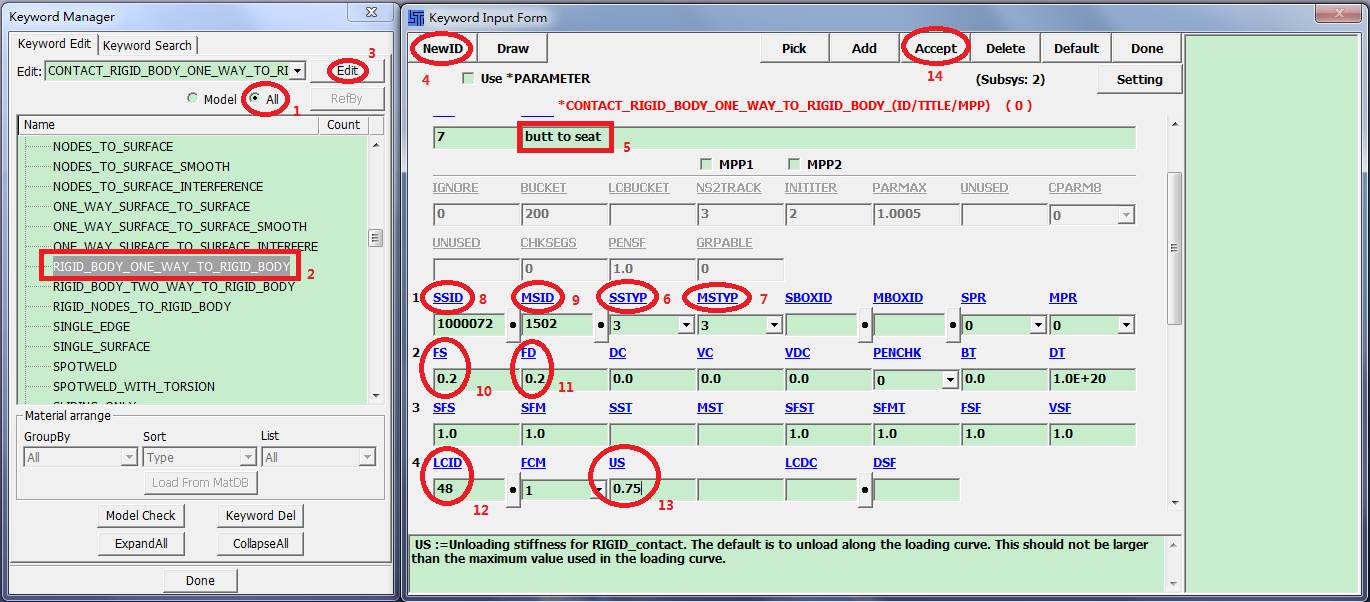
Task: Select RIGID_BODY_TWO_WAY_TO_RIGID_BODY in the list
Action: tap(173, 286)
